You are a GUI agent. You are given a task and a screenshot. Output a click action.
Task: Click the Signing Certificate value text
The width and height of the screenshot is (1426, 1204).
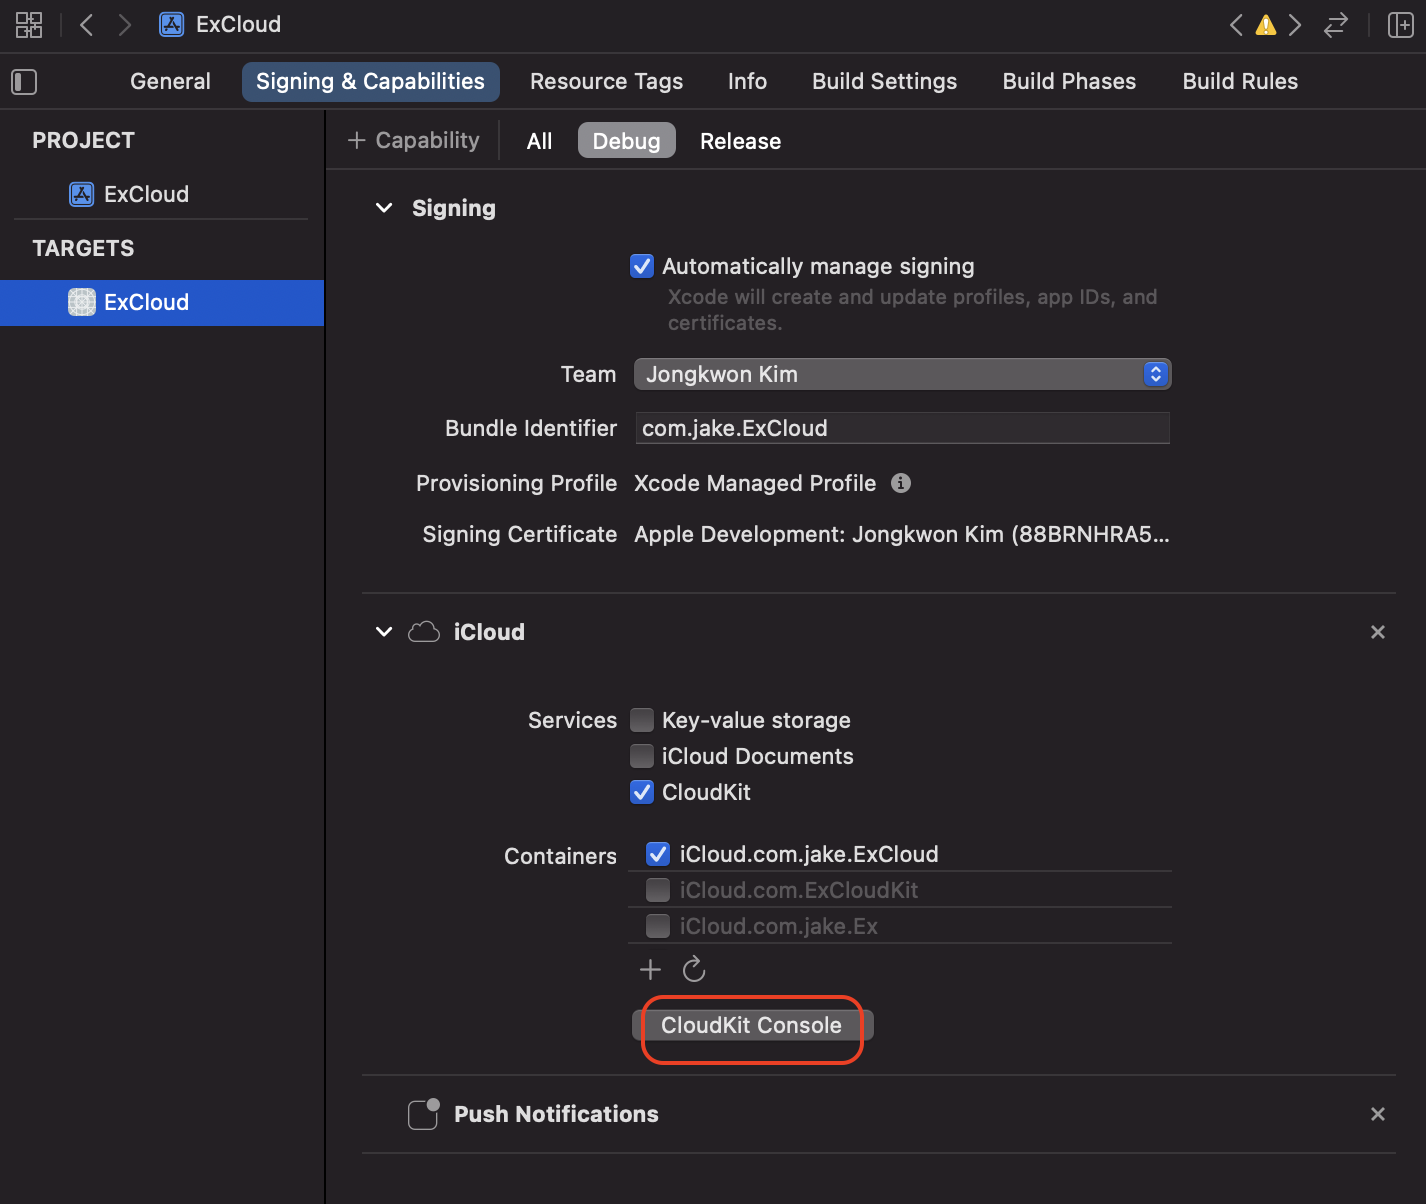902,535
